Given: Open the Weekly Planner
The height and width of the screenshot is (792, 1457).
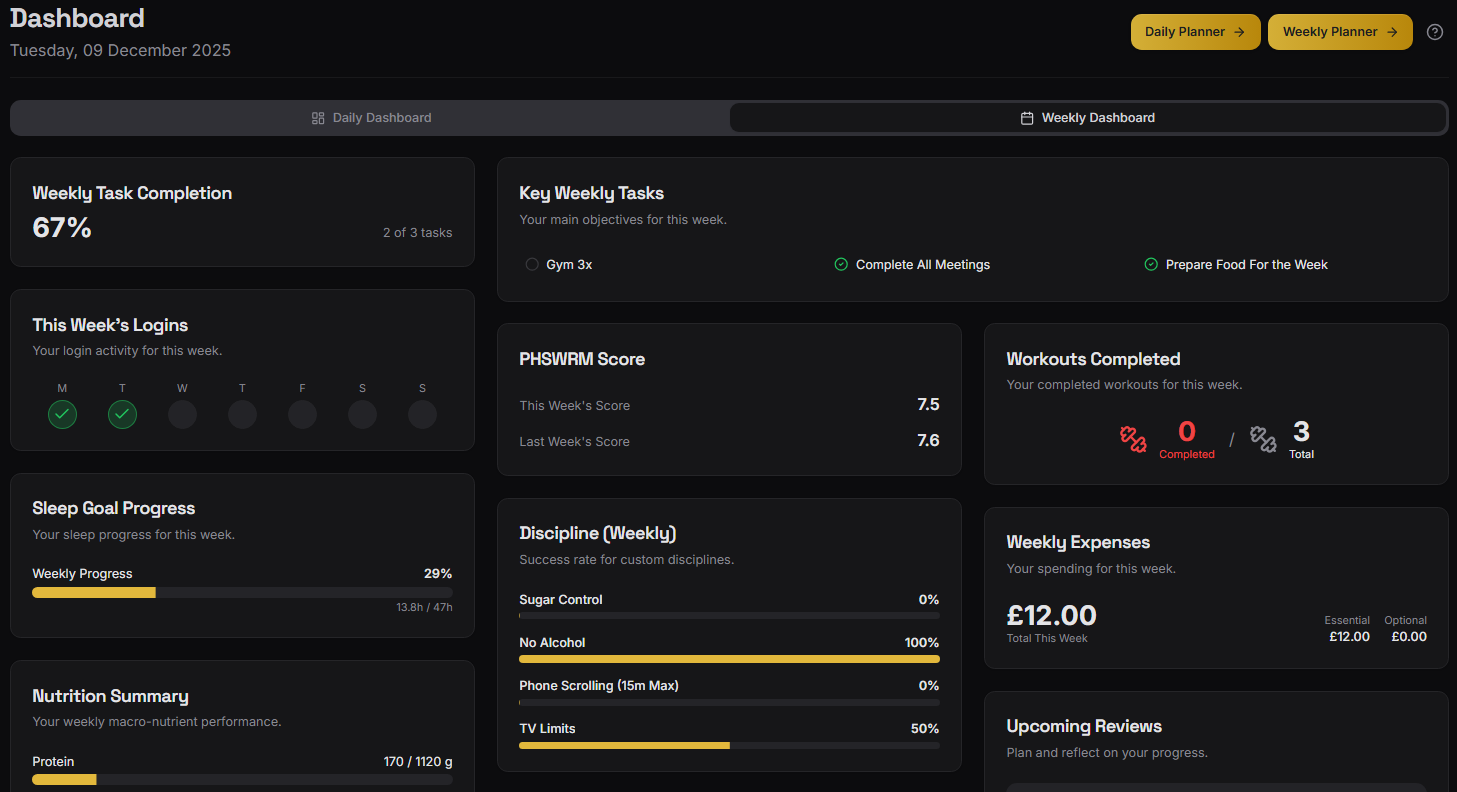Looking at the screenshot, I should click(x=1340, y=31).
